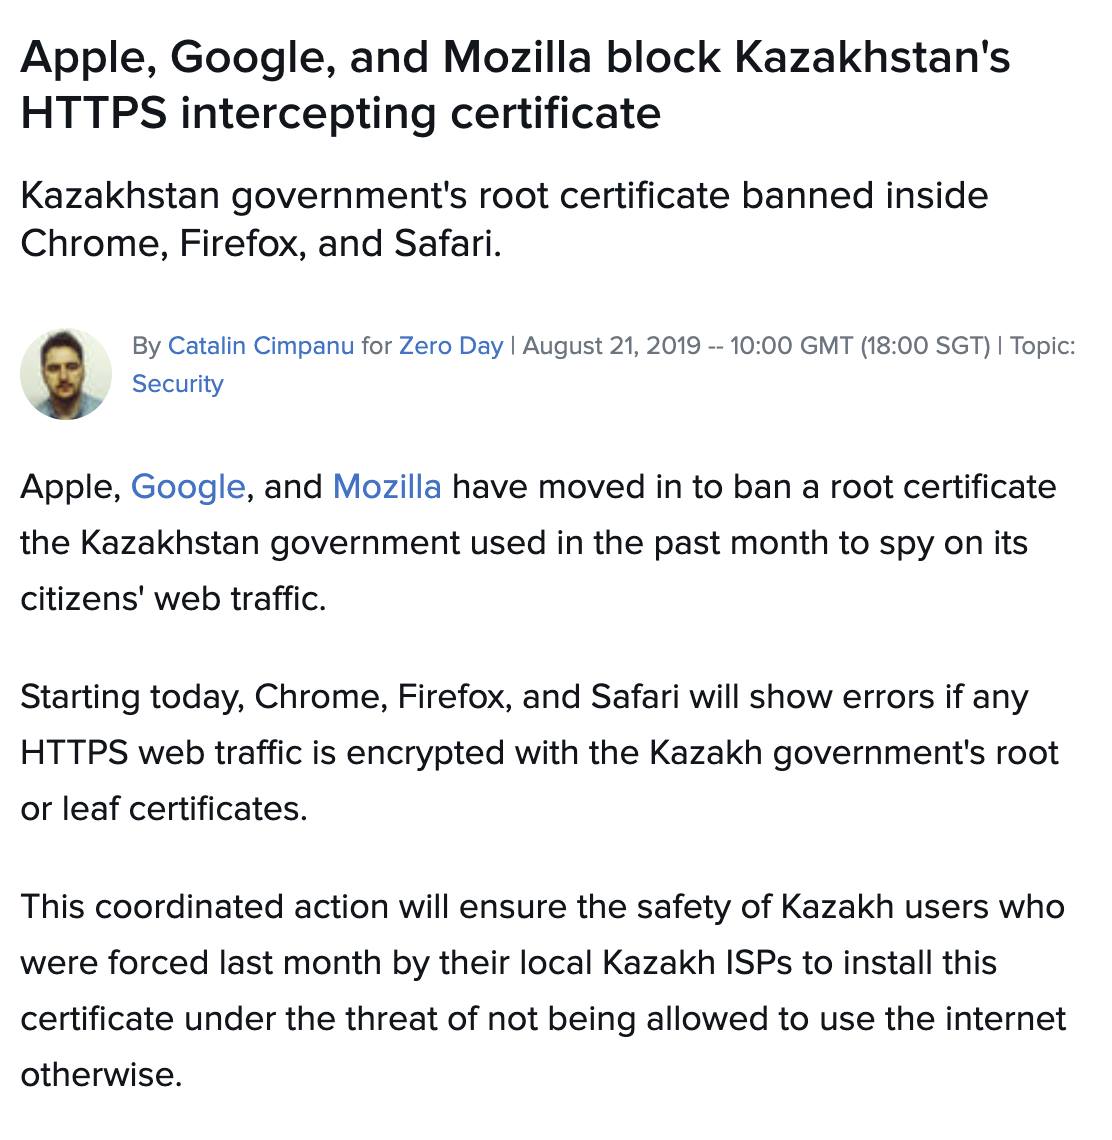Open the Security topic link
This screenshot has height=1140, width=1112.
[177, 383]
